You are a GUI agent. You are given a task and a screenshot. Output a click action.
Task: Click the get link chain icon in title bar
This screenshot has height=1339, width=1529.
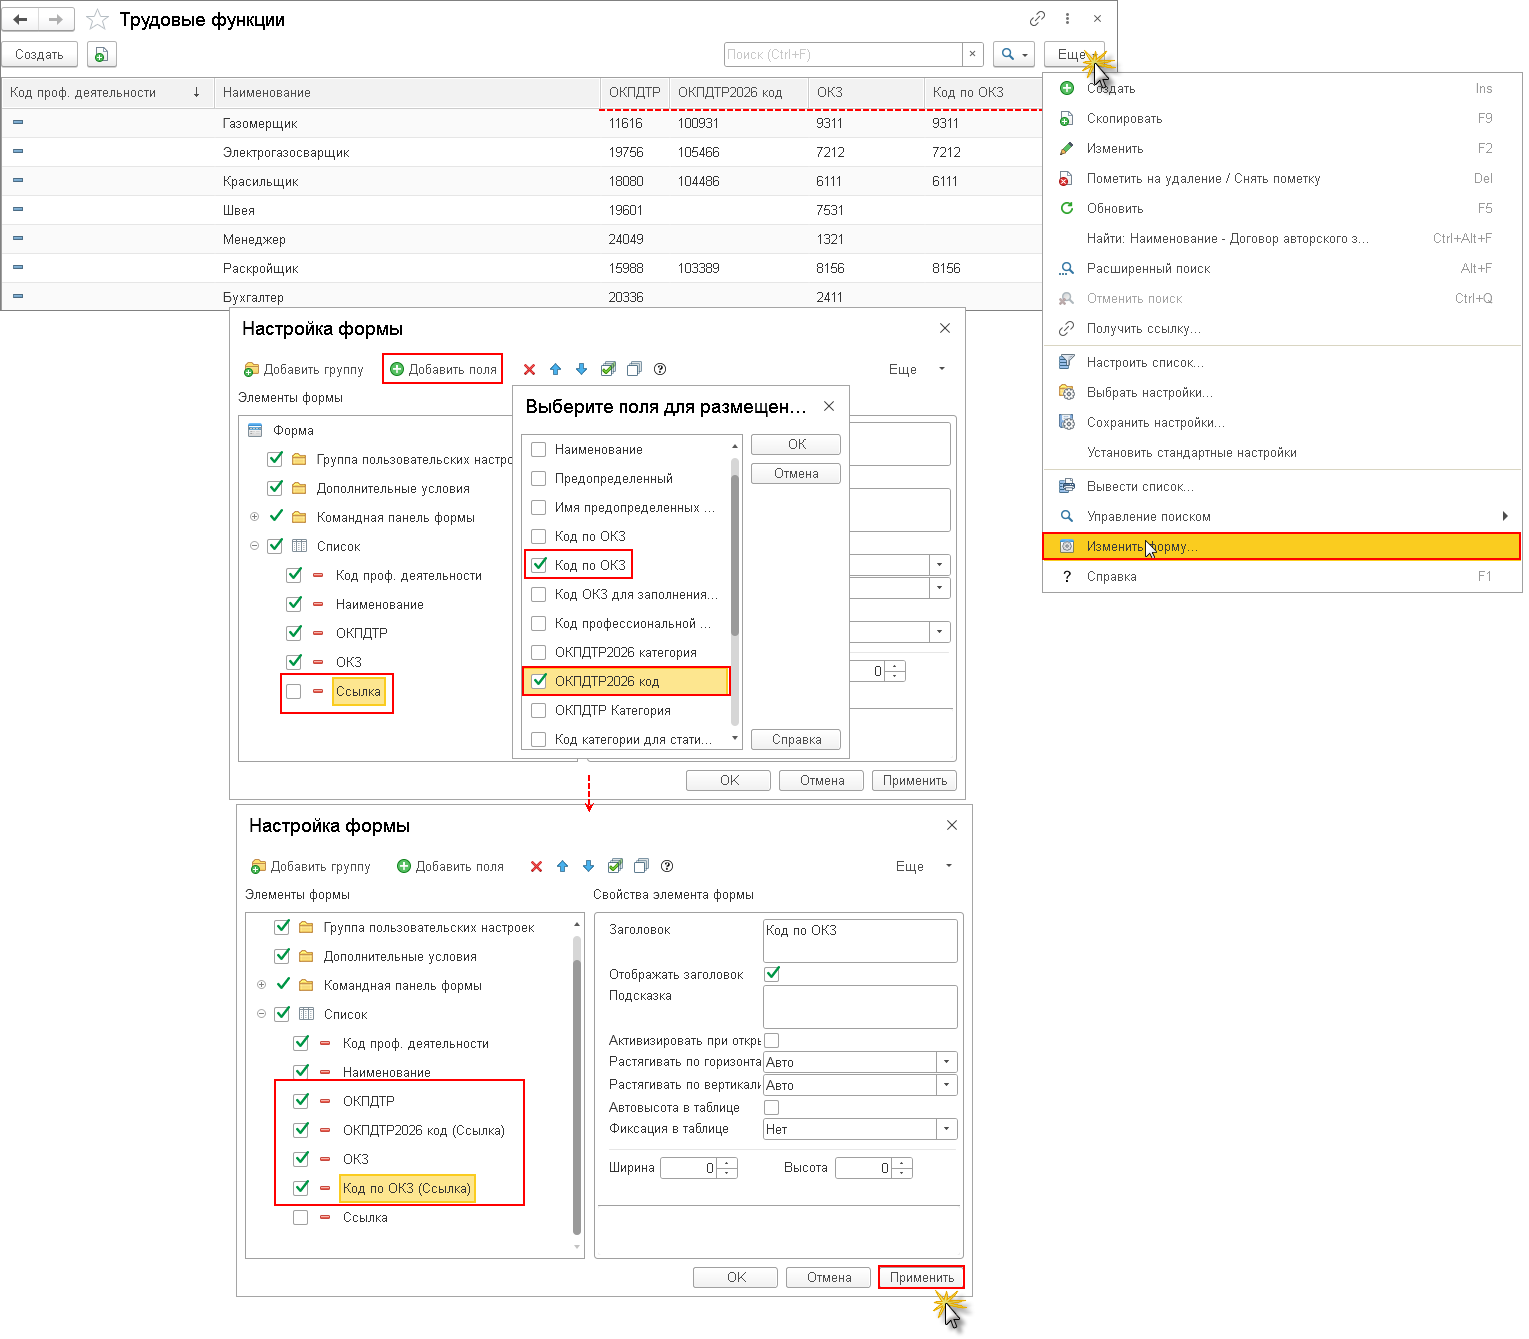pos(1037,19)
